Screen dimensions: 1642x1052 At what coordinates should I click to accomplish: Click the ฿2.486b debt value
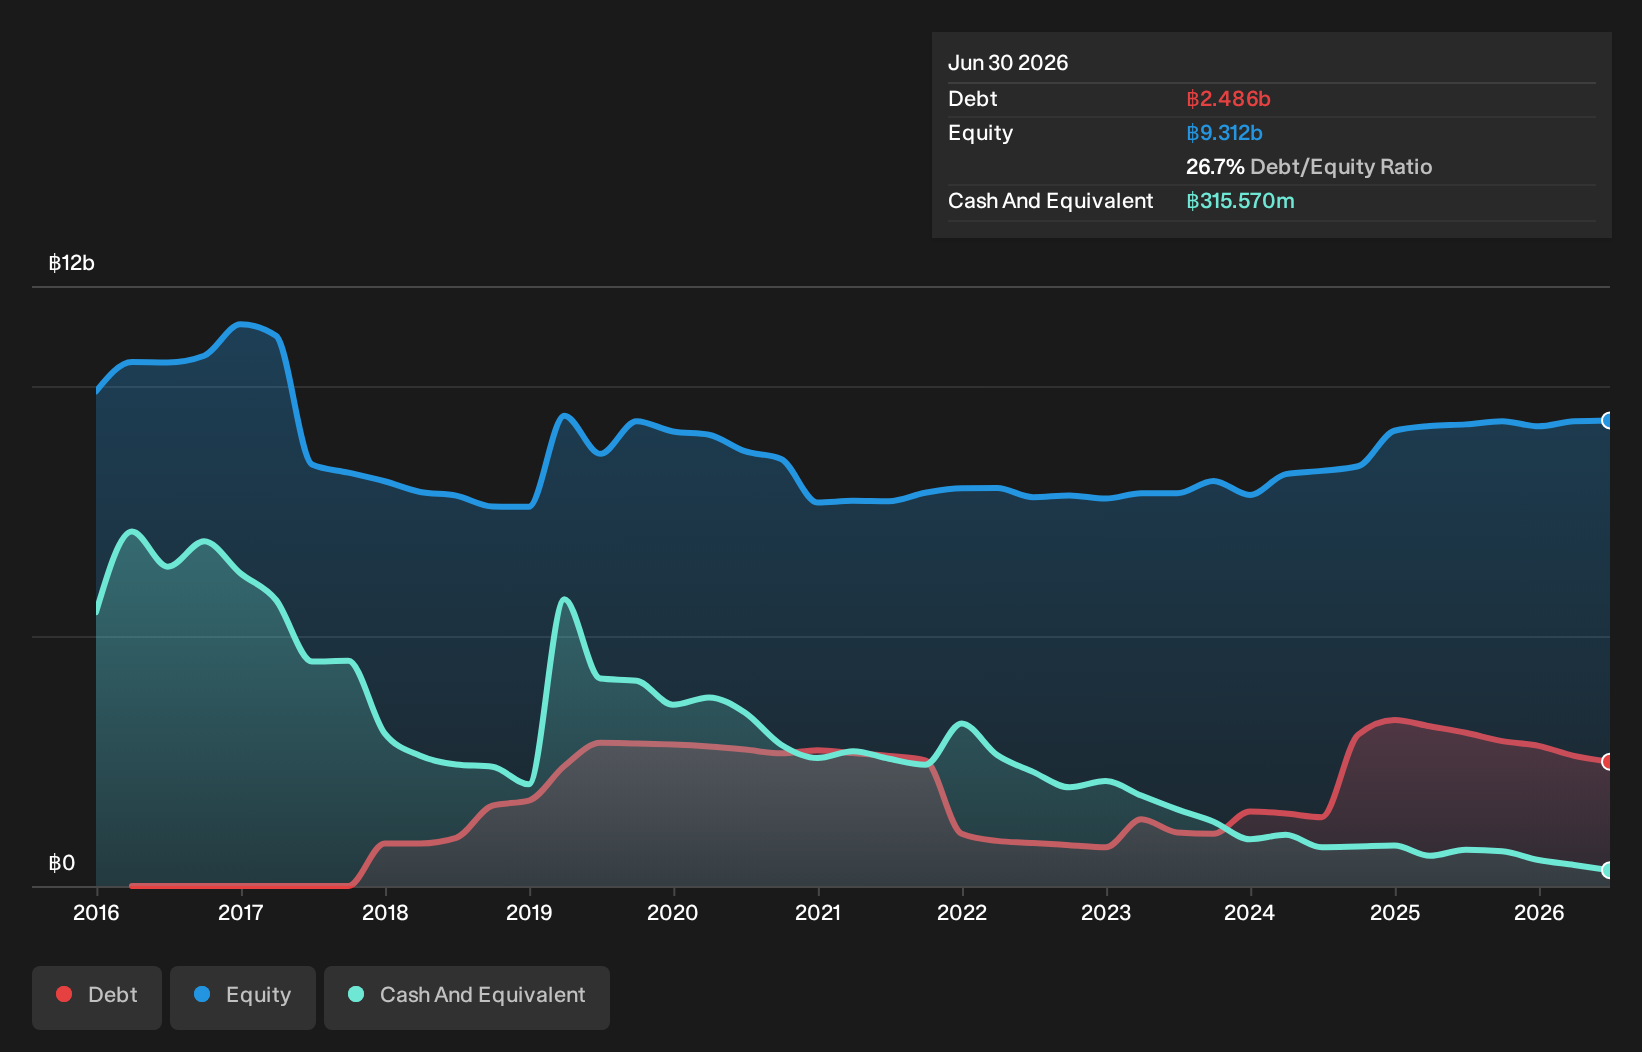(x=1228, y=99)
